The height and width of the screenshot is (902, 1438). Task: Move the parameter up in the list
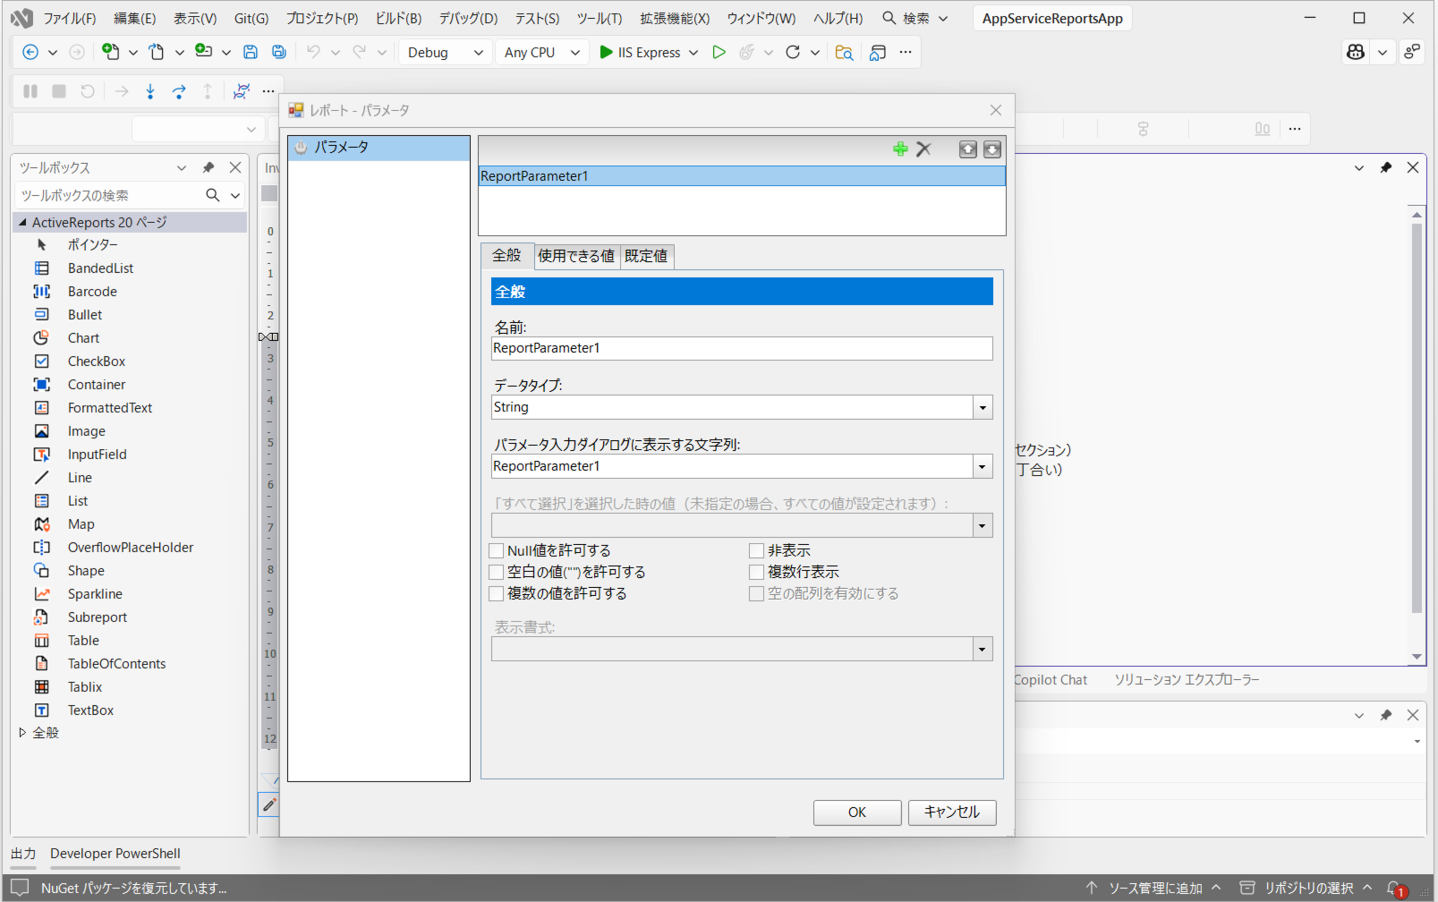click(967, 149)
